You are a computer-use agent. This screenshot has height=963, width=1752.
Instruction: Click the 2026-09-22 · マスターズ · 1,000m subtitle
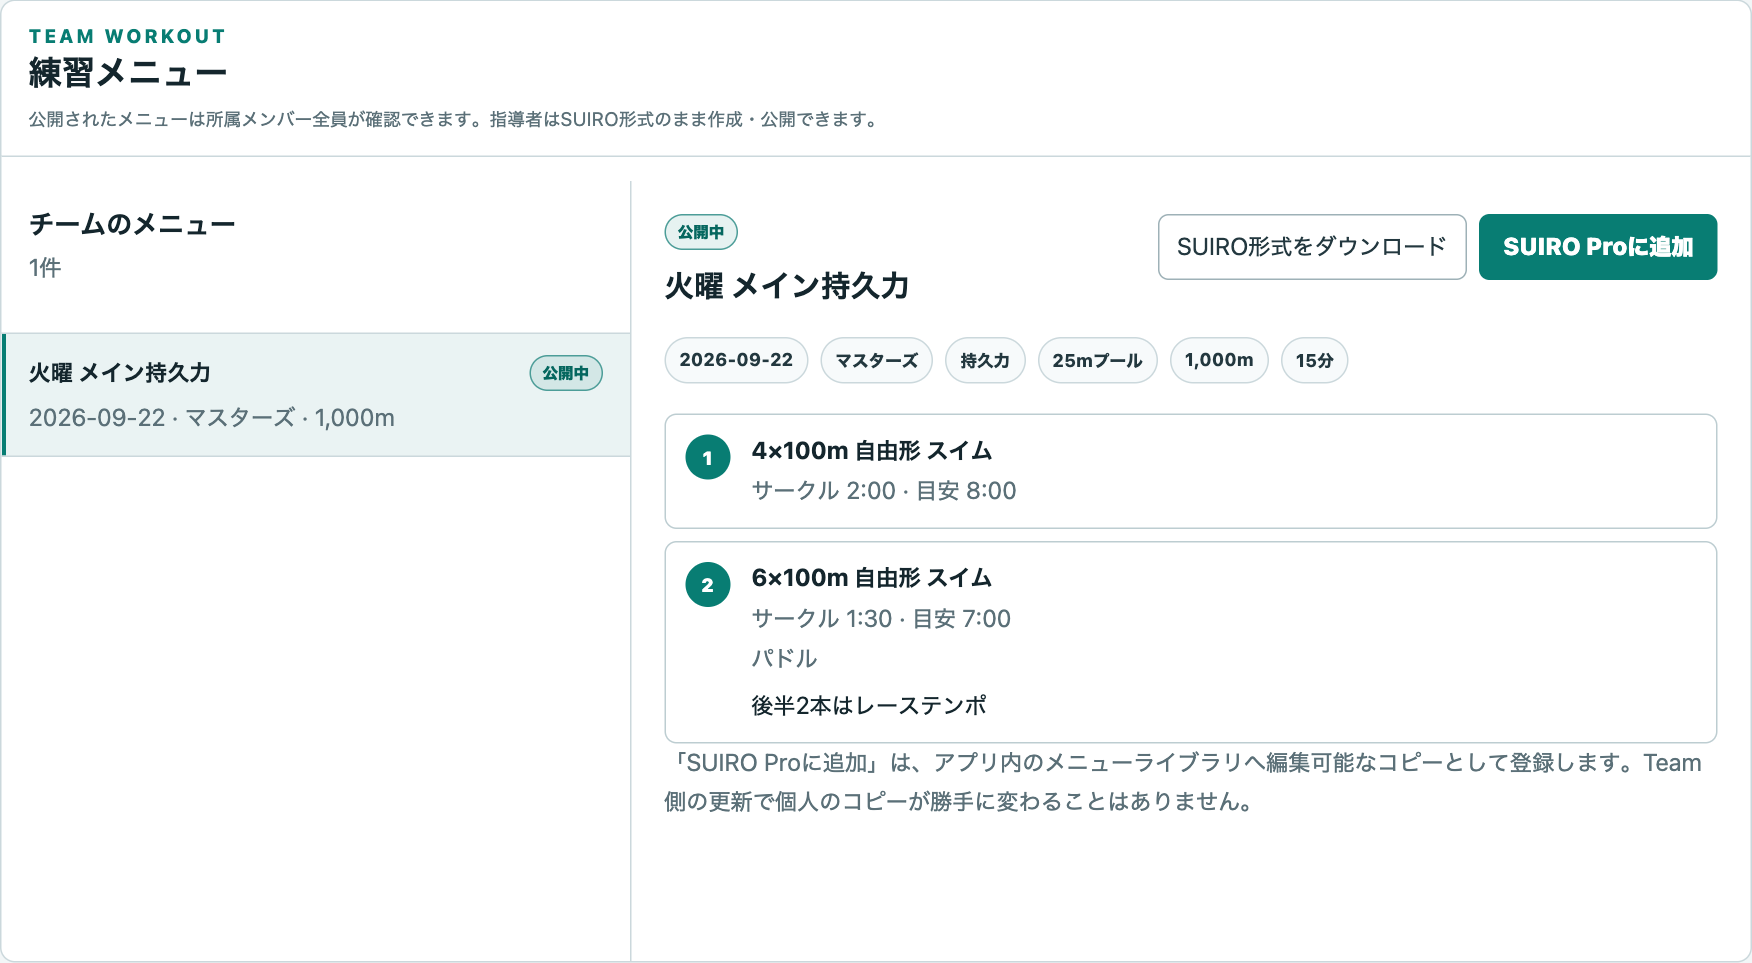coord(212,418)
